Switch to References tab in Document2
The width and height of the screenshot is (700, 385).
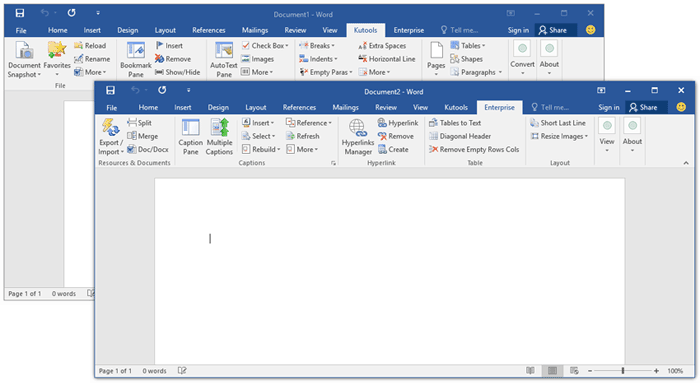[x=299, y=107]
